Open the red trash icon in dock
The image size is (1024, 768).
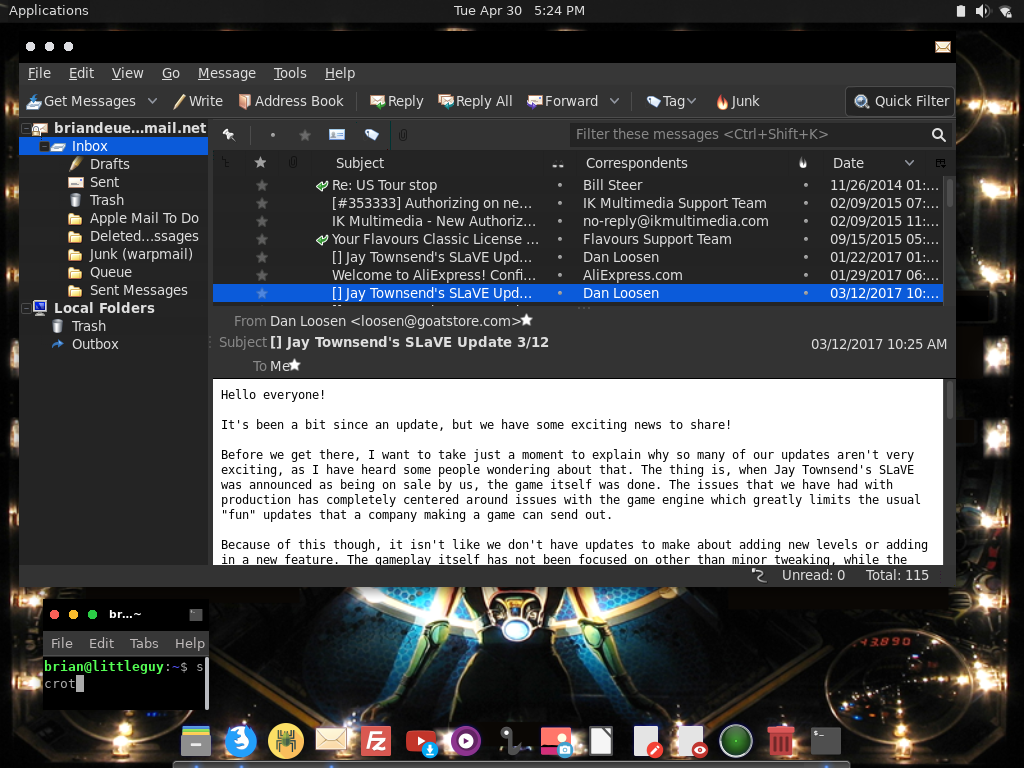pos(780,741)
